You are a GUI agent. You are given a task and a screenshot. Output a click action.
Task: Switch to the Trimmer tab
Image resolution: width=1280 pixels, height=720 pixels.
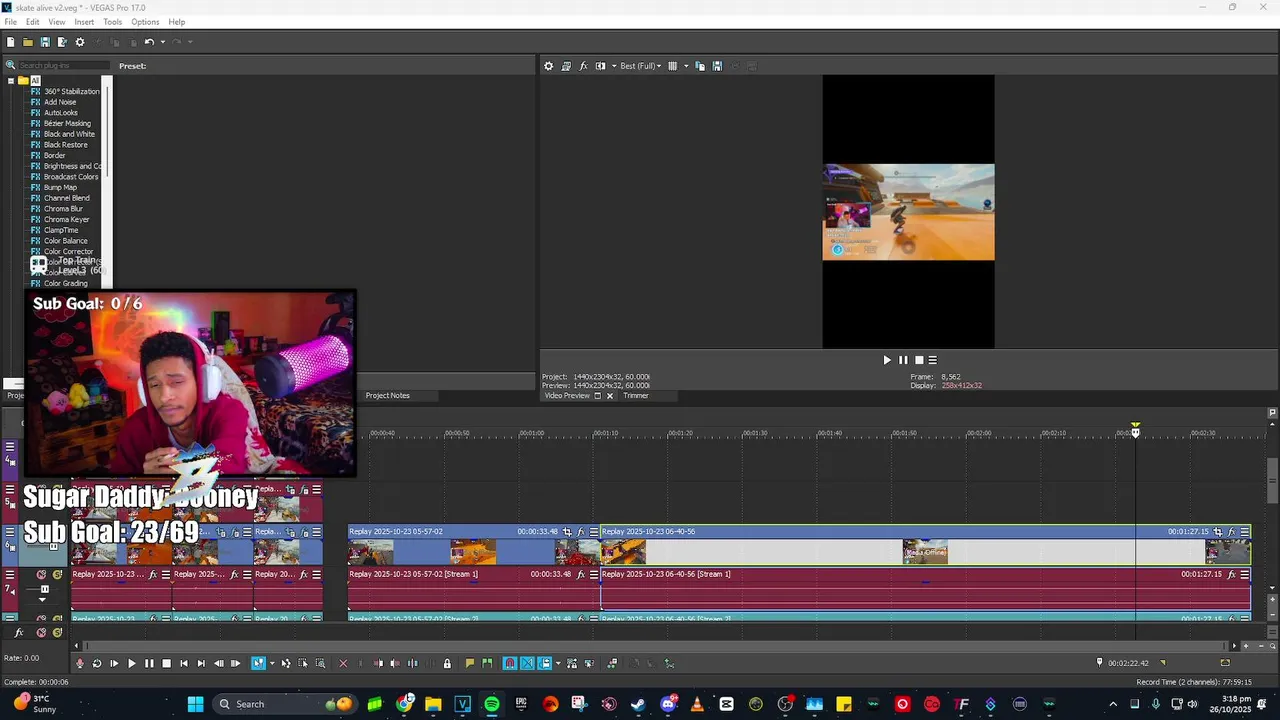[x=636, y=396]
